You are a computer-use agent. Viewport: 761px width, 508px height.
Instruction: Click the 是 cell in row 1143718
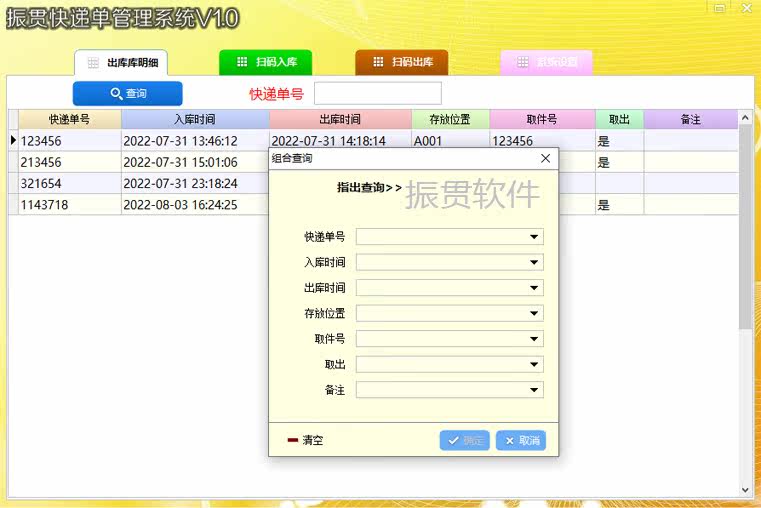[x=619, y=205]
